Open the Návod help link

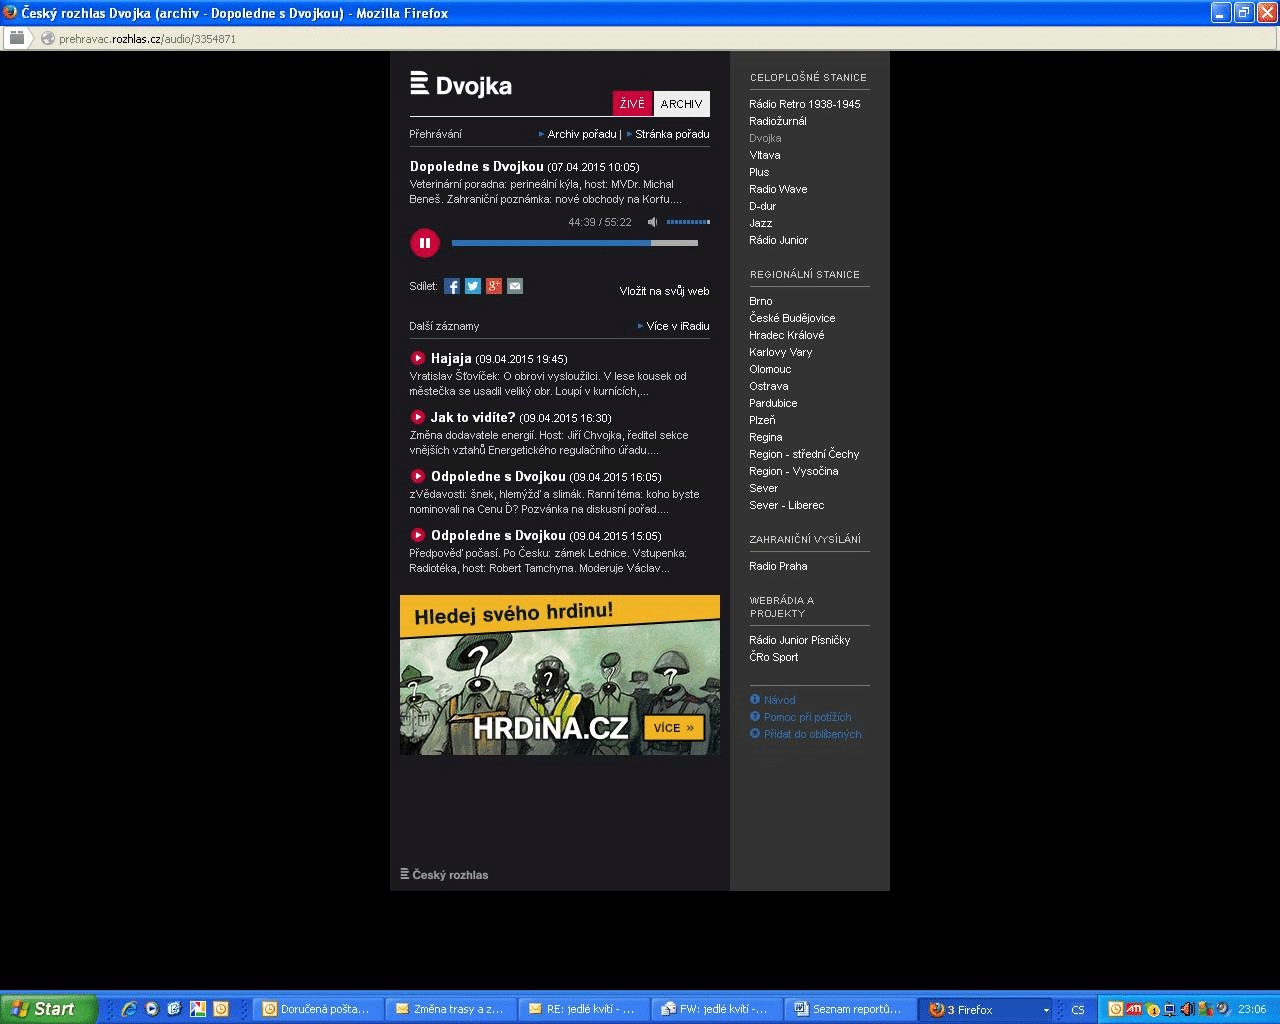point(780,700)
